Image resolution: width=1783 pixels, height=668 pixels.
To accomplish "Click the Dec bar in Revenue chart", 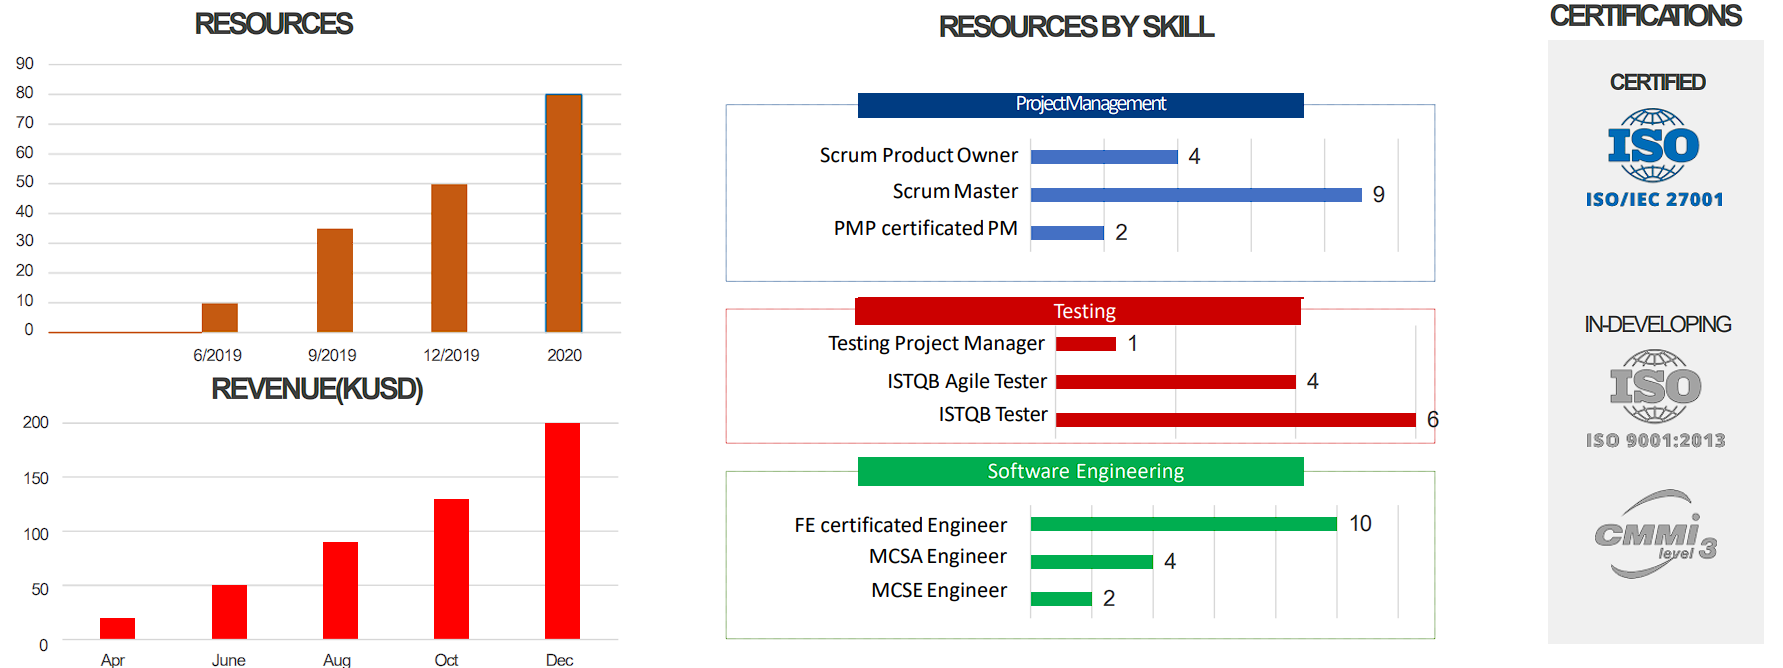I will [562, 530].
